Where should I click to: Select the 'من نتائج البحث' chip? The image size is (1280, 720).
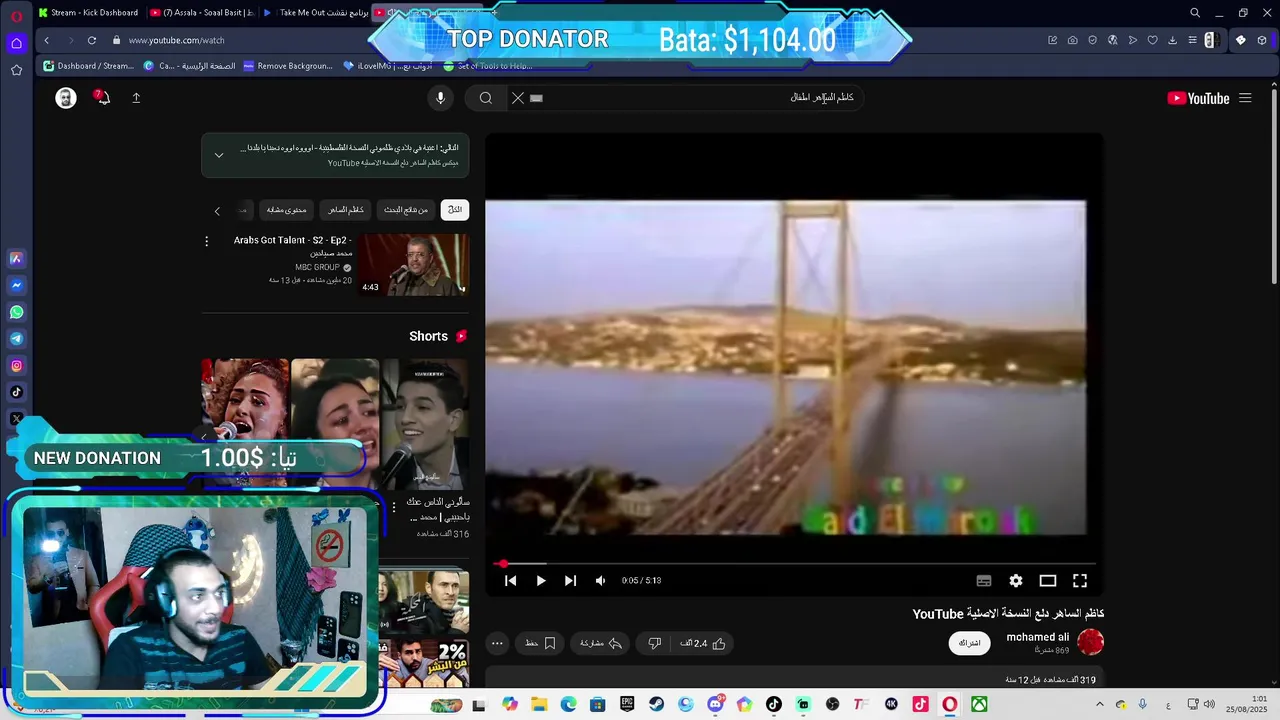point(406,210)
